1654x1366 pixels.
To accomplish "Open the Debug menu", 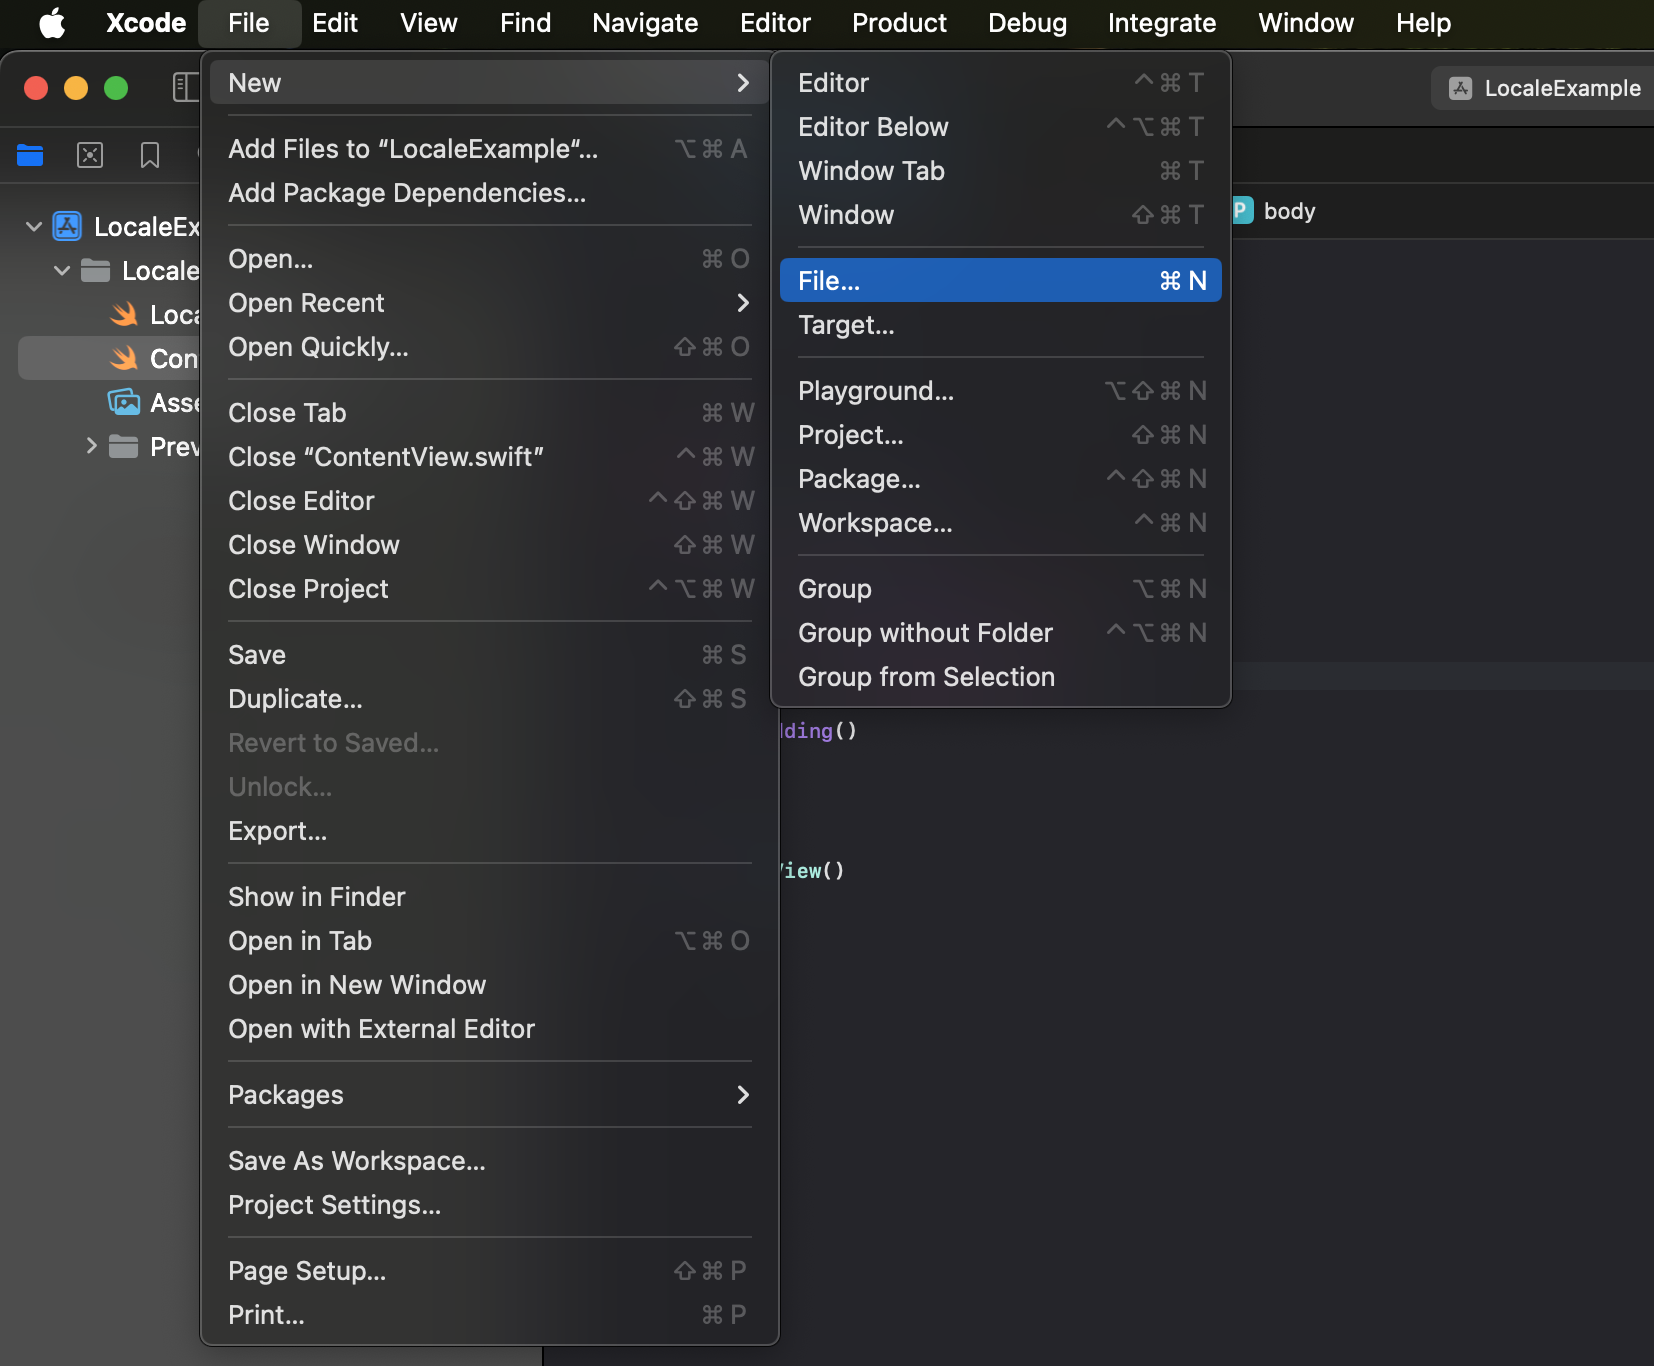I will tap(1027, 22).
